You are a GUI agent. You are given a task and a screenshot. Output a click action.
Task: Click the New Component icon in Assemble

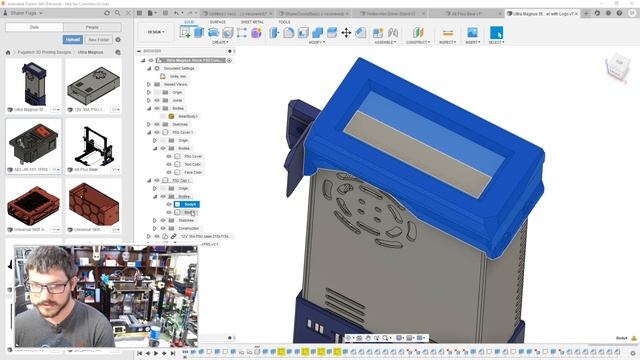click(378, 33)
